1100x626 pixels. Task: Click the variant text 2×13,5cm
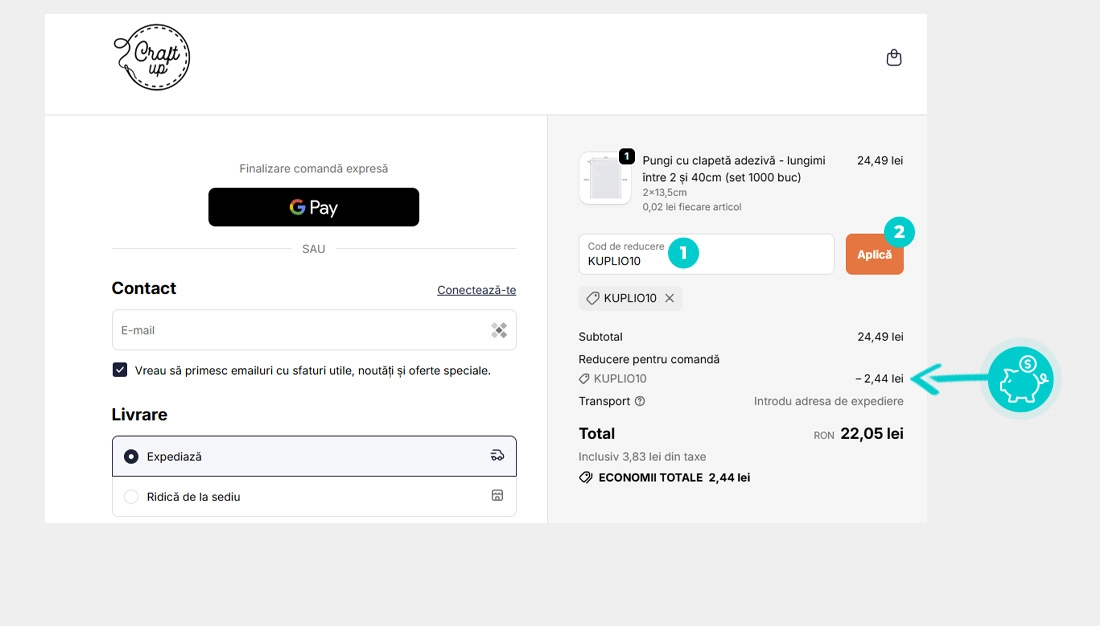pyautogui.click(x=664, y=192)
